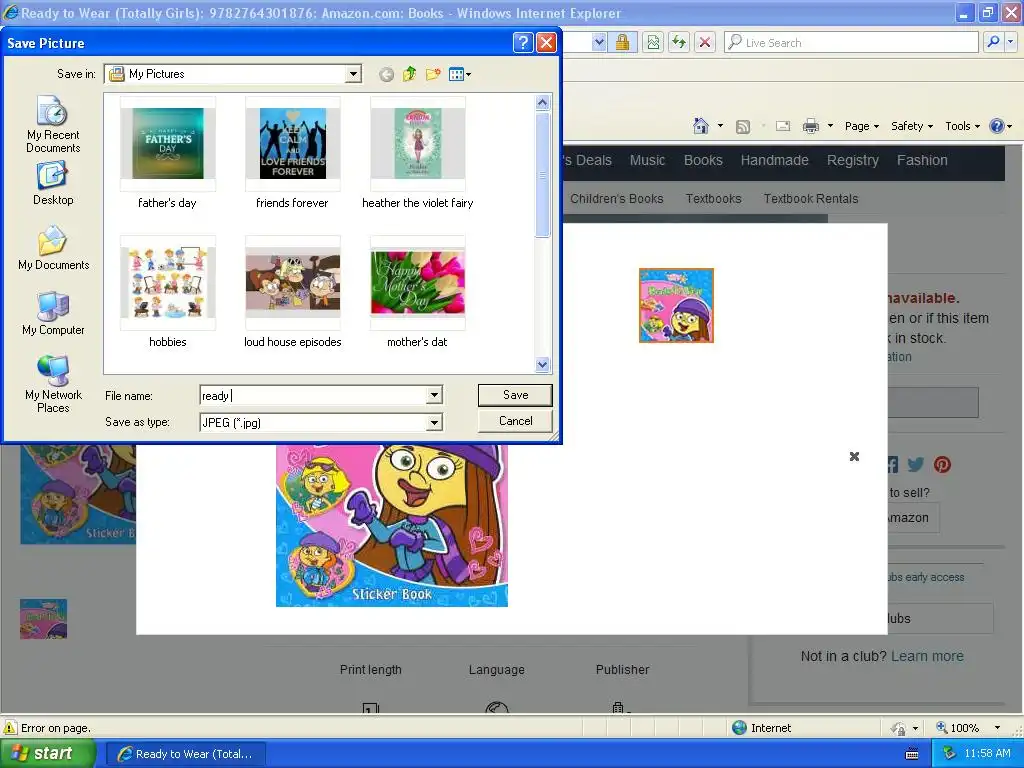
Task: Open the Fashion nav item
Action: tap(922, 161)
